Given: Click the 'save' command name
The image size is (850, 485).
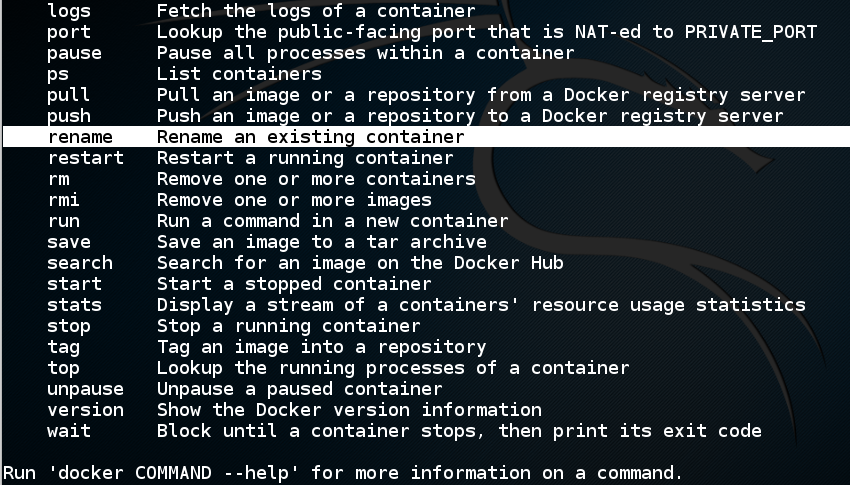Looking at the screenshot, I should (68, 242).
